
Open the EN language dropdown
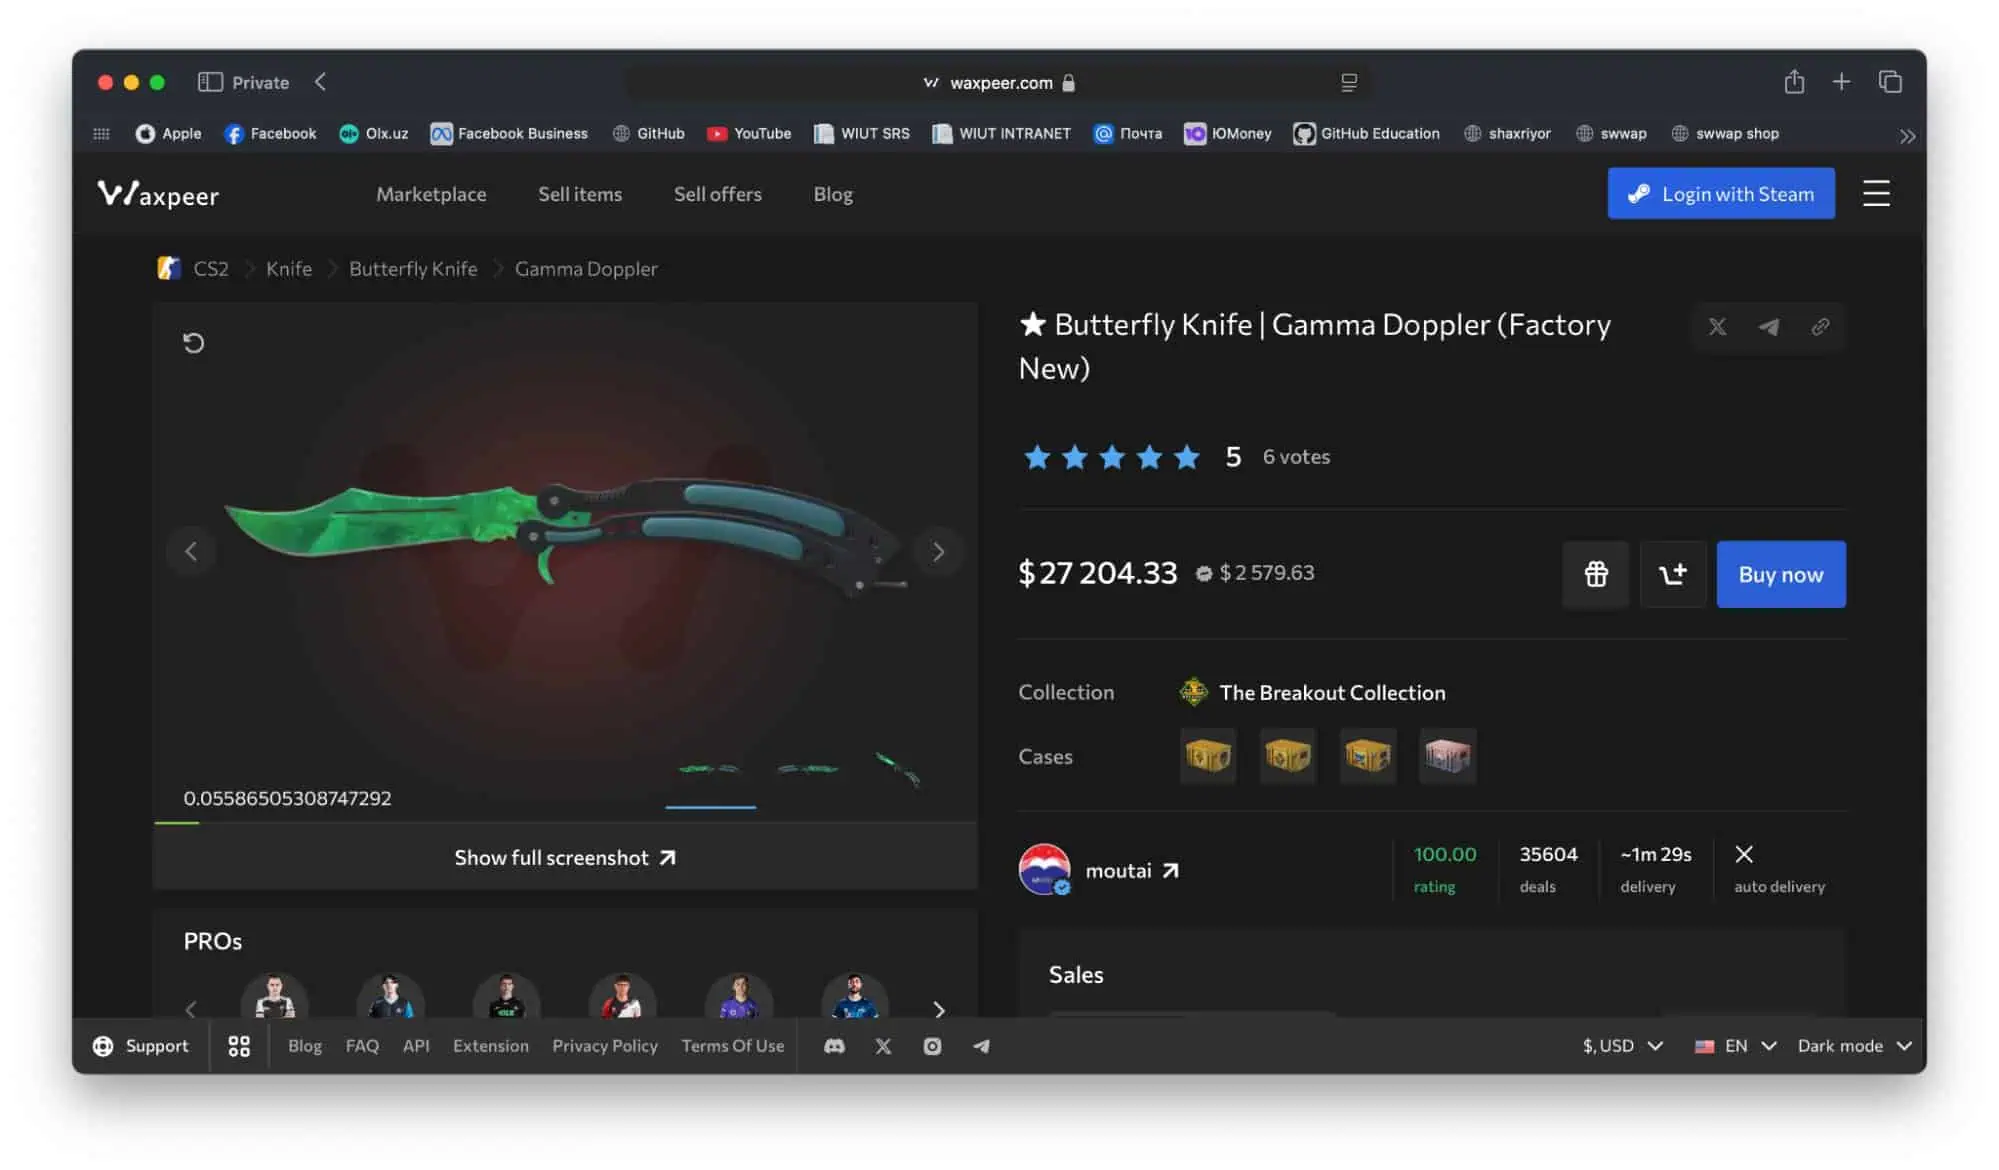click(1735, 1046)
